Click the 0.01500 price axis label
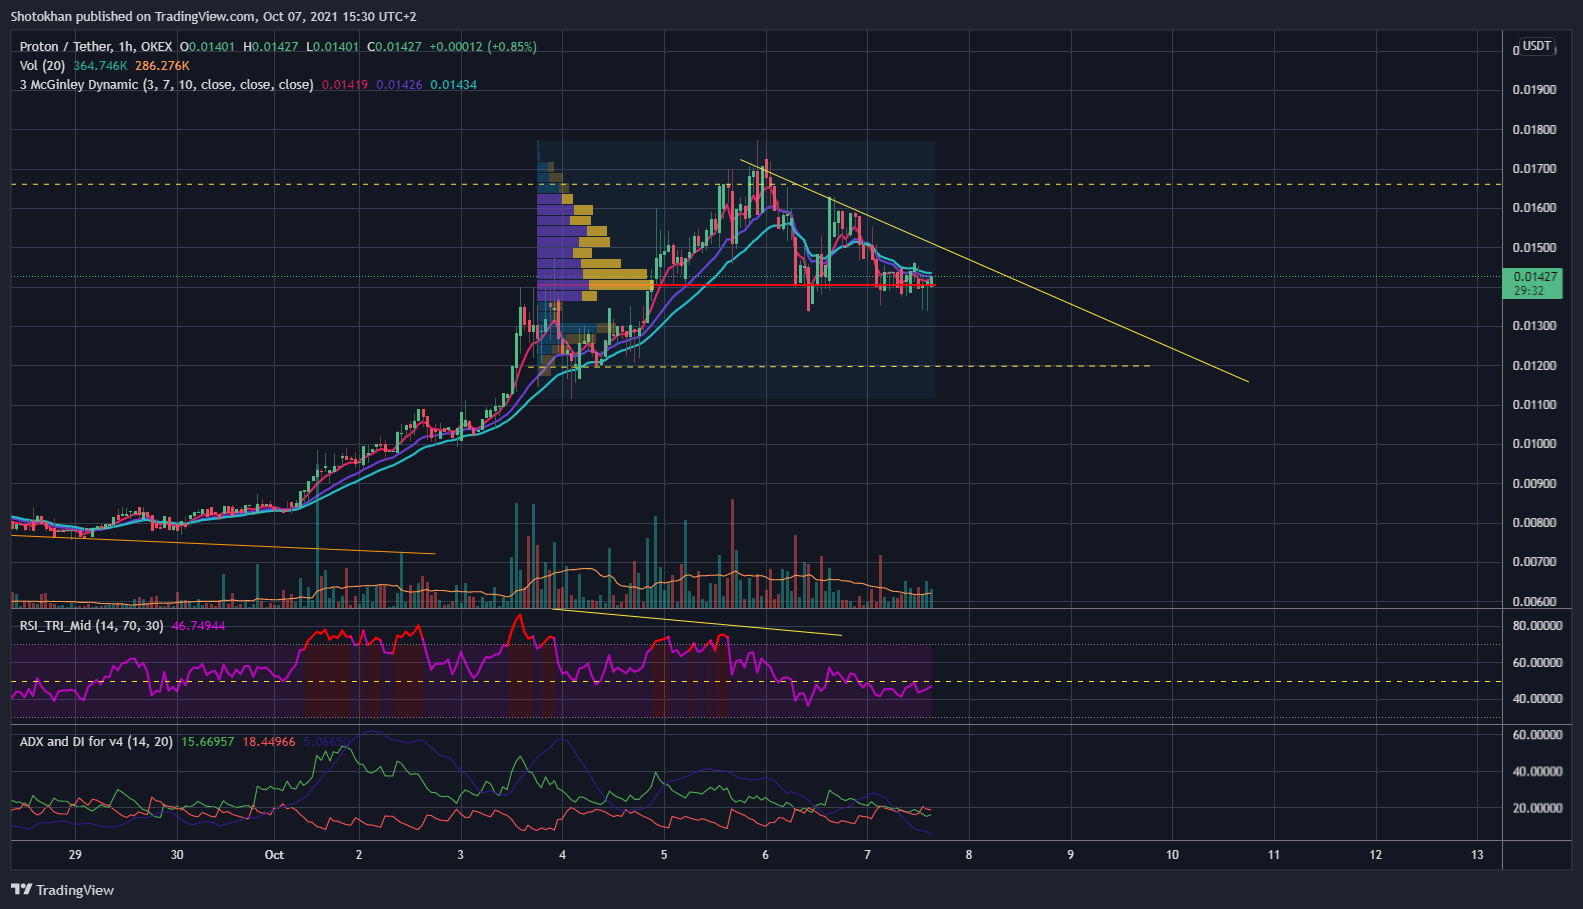The width and height of the screenshot is (1583, 909). [x=1534, y=247]
